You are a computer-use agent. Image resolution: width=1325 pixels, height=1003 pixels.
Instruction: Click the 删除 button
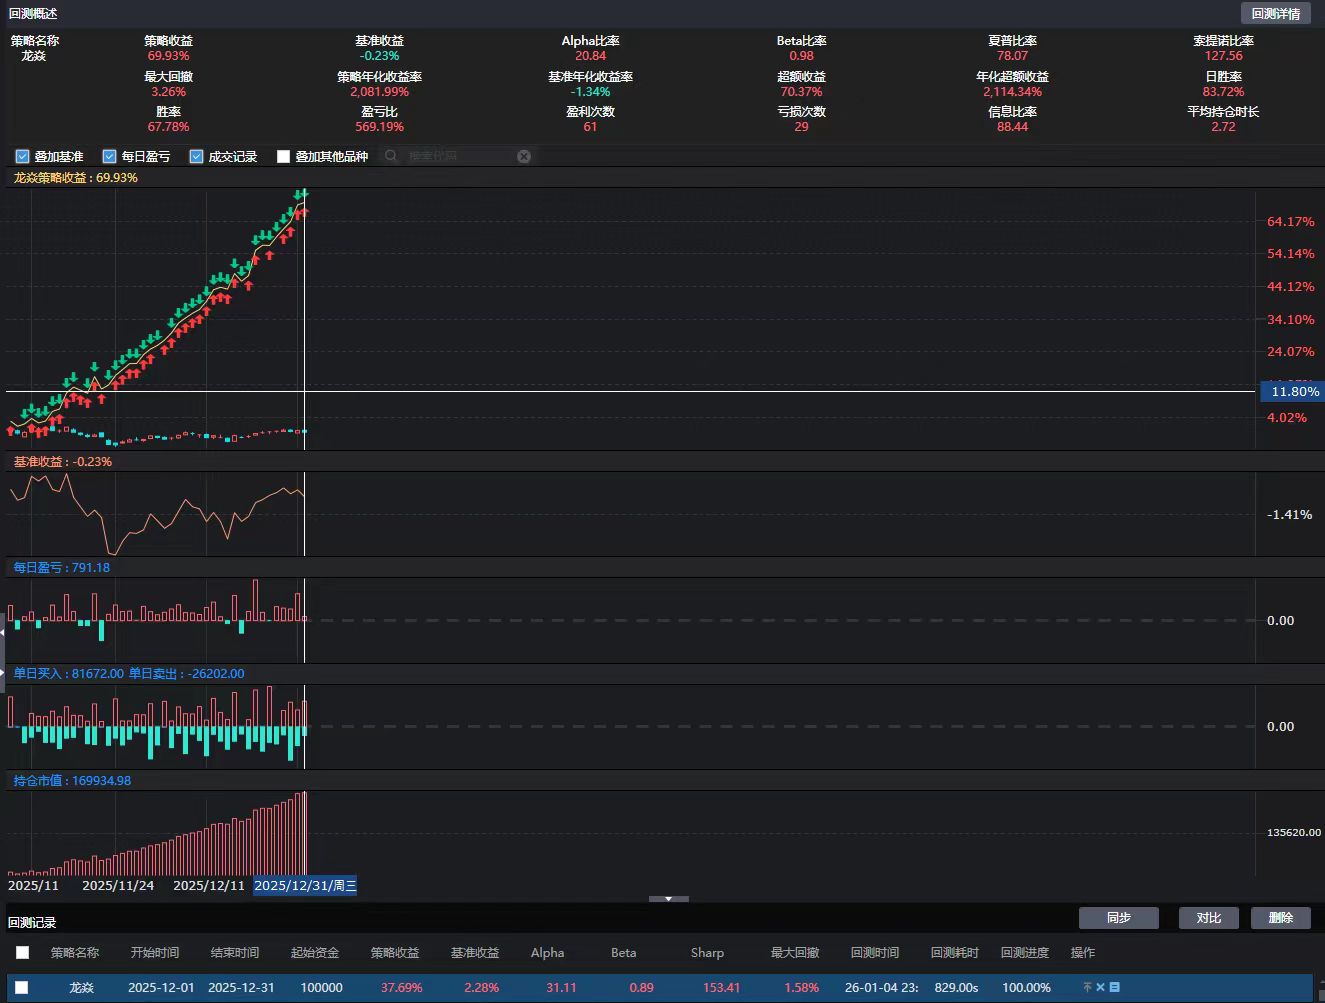tap(1280, 918)
